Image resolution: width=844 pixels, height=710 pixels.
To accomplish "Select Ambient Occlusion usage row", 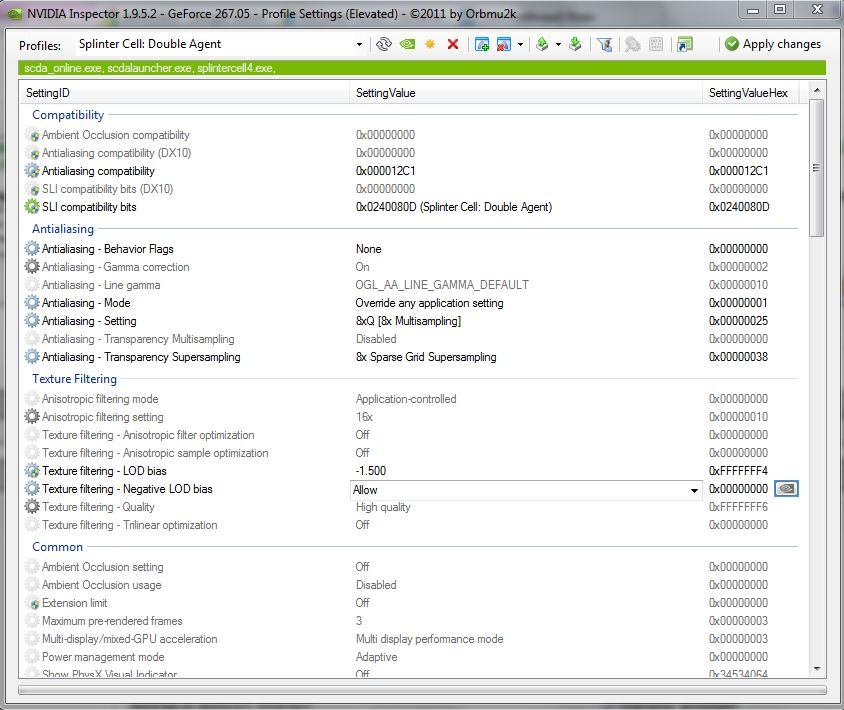I will click(x=409, y=585).
